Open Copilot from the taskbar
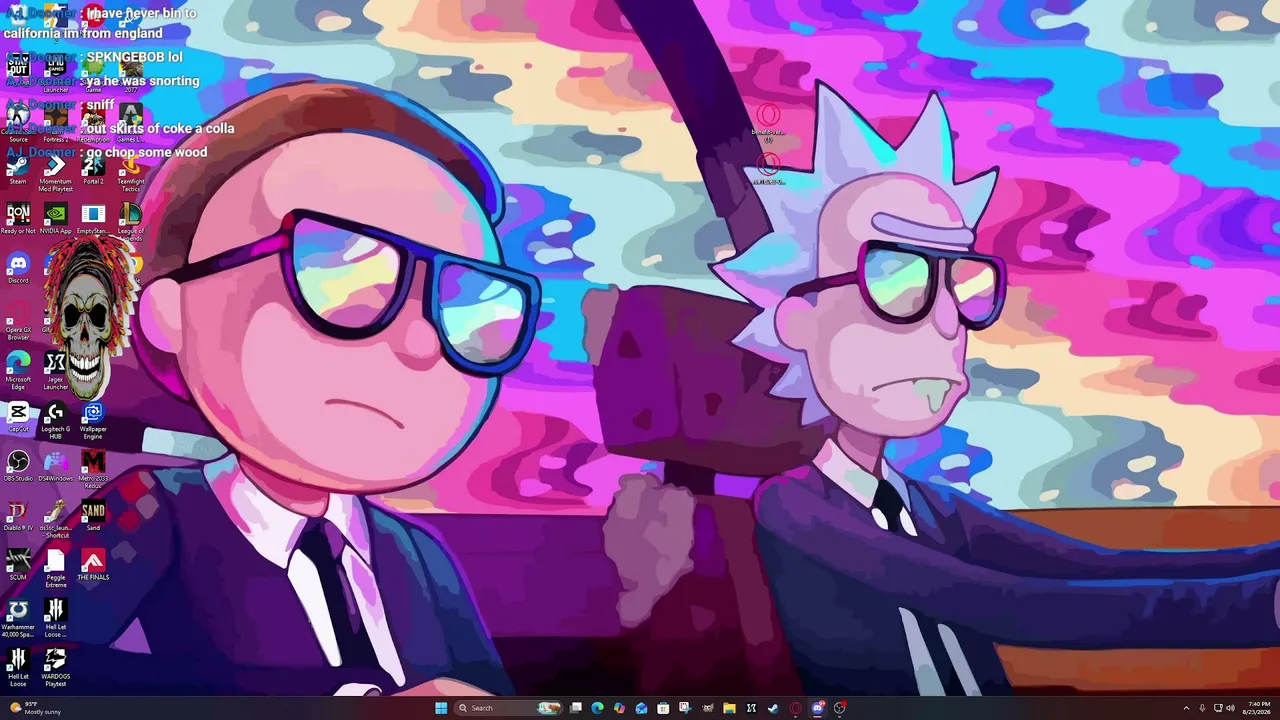1280x720 pixels. (x=620, y=708)
